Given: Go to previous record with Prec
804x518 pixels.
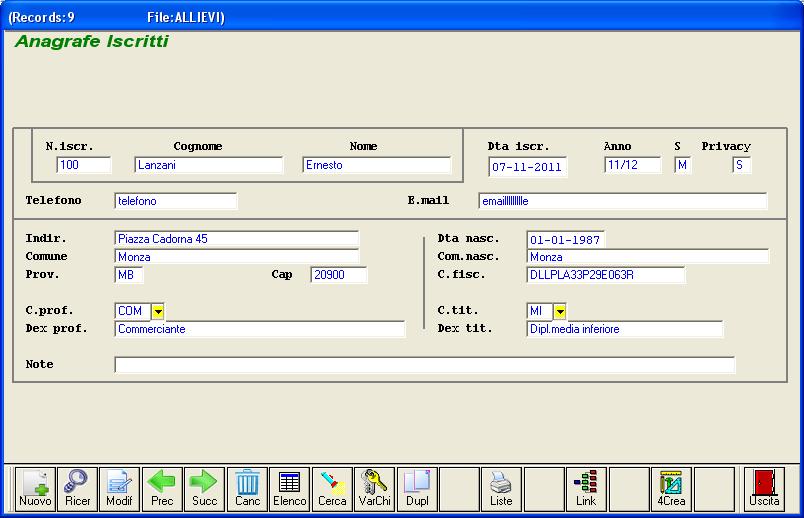Looking at the screenshot, I should click(162, 489).
